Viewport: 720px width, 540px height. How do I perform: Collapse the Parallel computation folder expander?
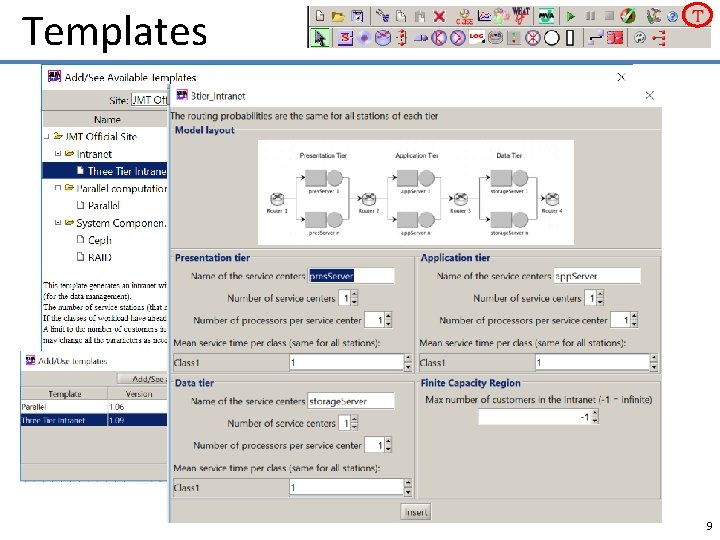pyautogui.click(x=58, y=188)
